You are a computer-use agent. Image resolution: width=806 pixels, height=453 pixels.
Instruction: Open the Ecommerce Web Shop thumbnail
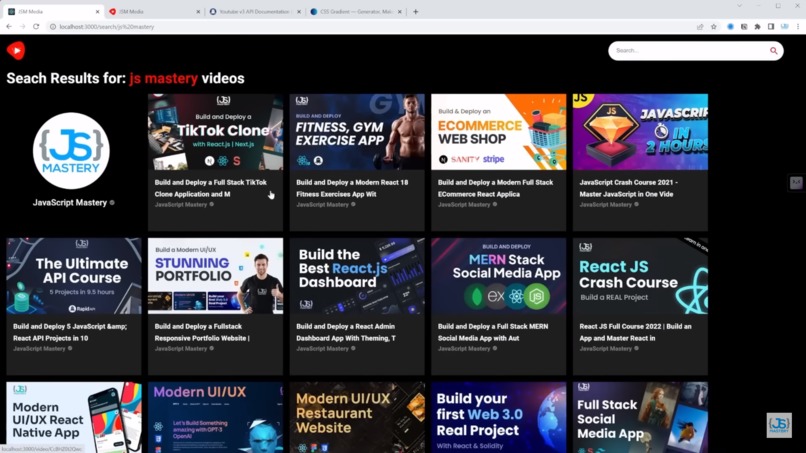[x=499, y=132]
